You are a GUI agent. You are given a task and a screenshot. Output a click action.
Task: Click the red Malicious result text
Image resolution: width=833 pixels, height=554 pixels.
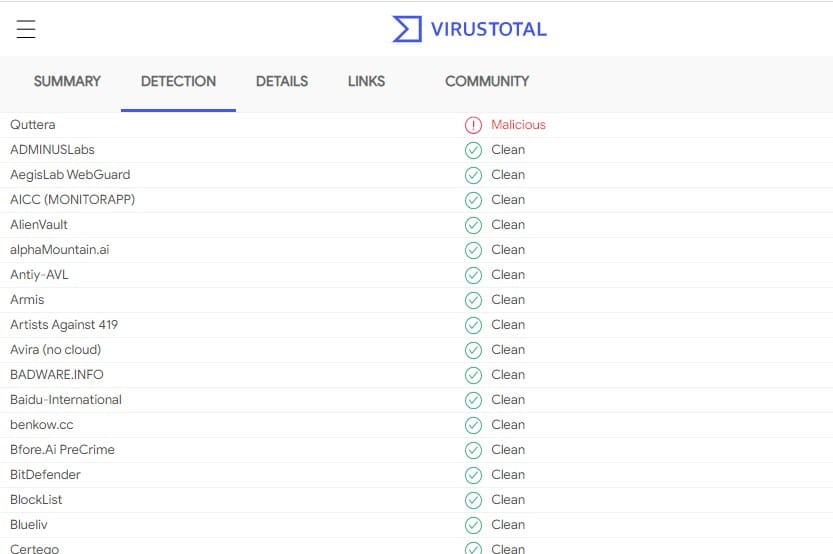coord(518,125)
